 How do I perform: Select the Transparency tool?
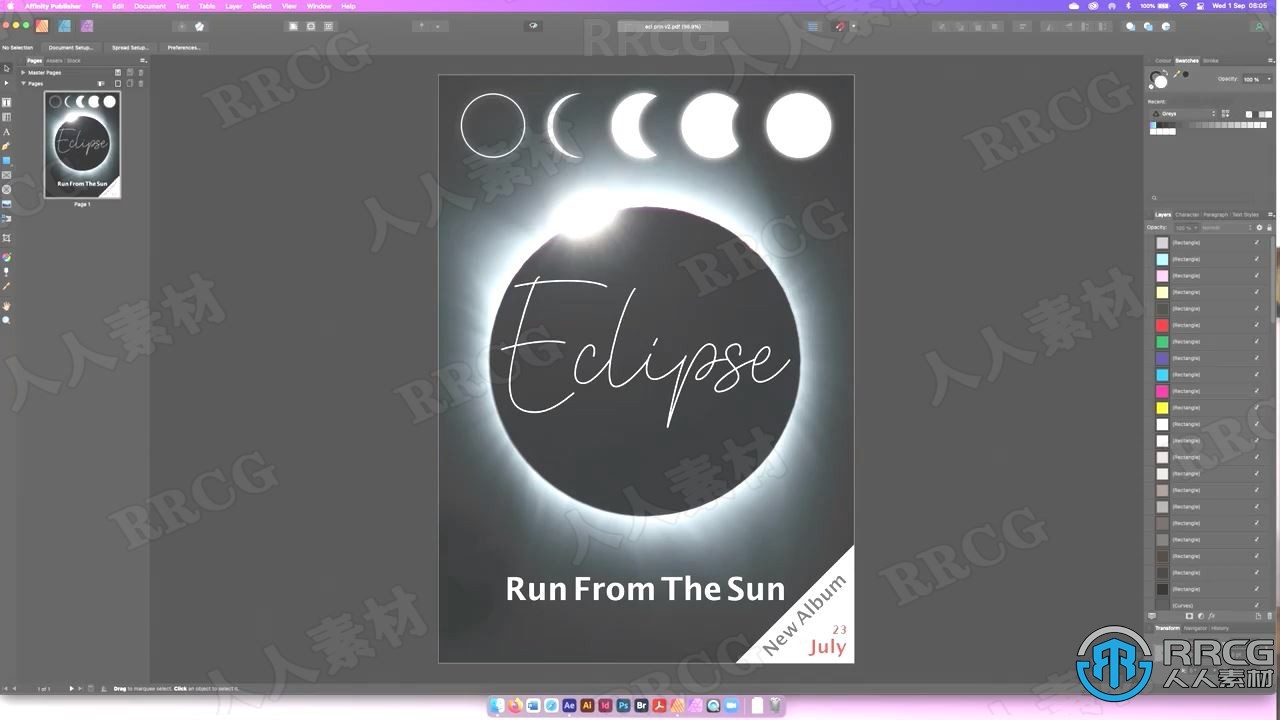[7, 271]
